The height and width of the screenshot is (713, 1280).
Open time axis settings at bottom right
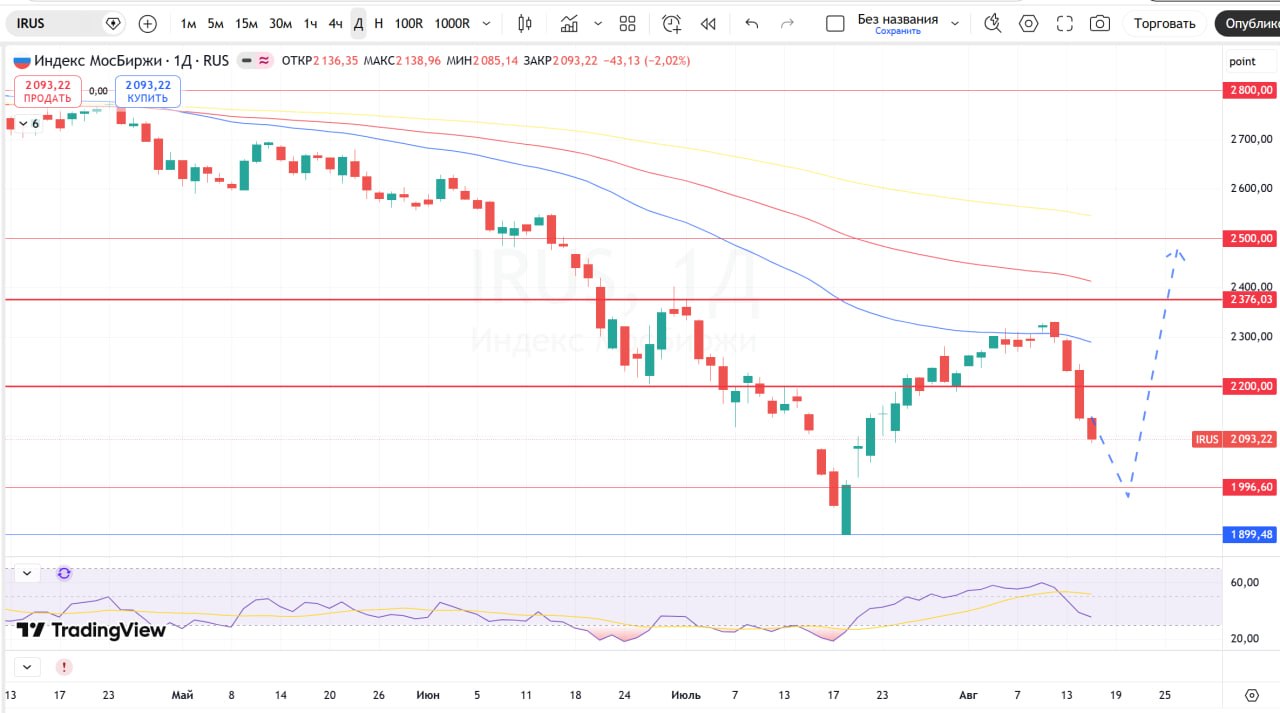pyautogui.click(x=1251, y=694)
